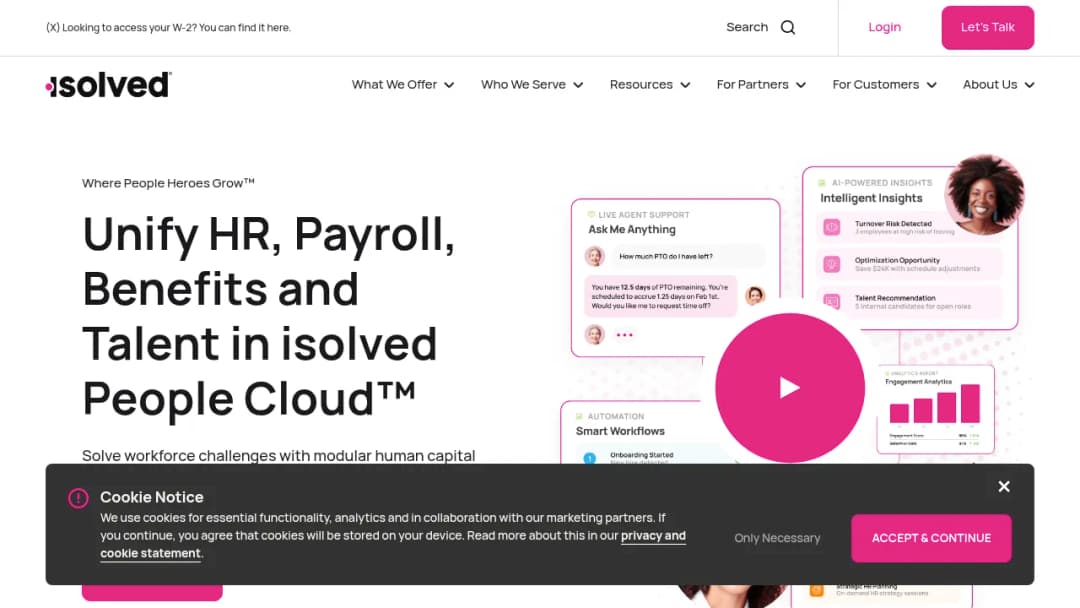Image resolution: width=1080 pixels, height=608 pixels.
Task: Play the hero video
Action: click(790, 388)
